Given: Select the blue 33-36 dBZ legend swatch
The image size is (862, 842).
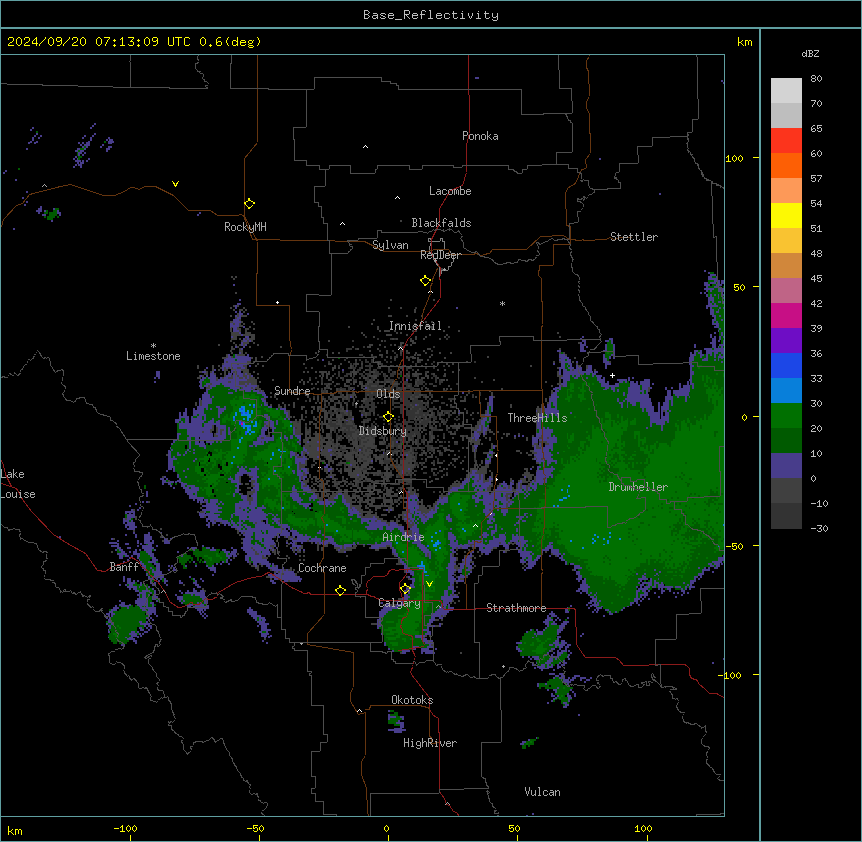Looking at the screenshot, I should (x=786, y=365).
